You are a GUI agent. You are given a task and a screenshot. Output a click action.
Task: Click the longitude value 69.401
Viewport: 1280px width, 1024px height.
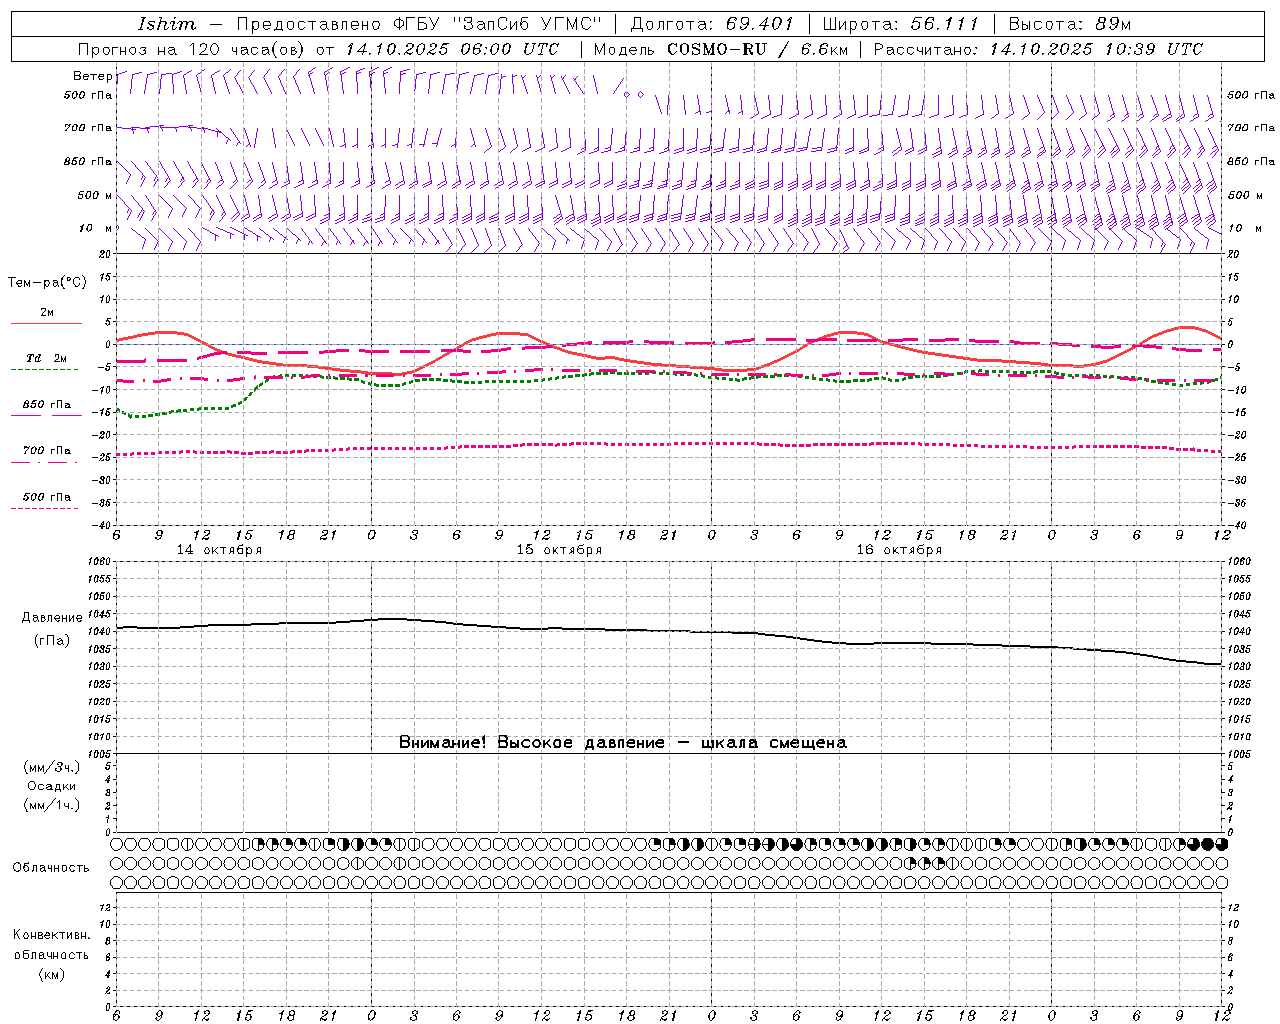760,24
